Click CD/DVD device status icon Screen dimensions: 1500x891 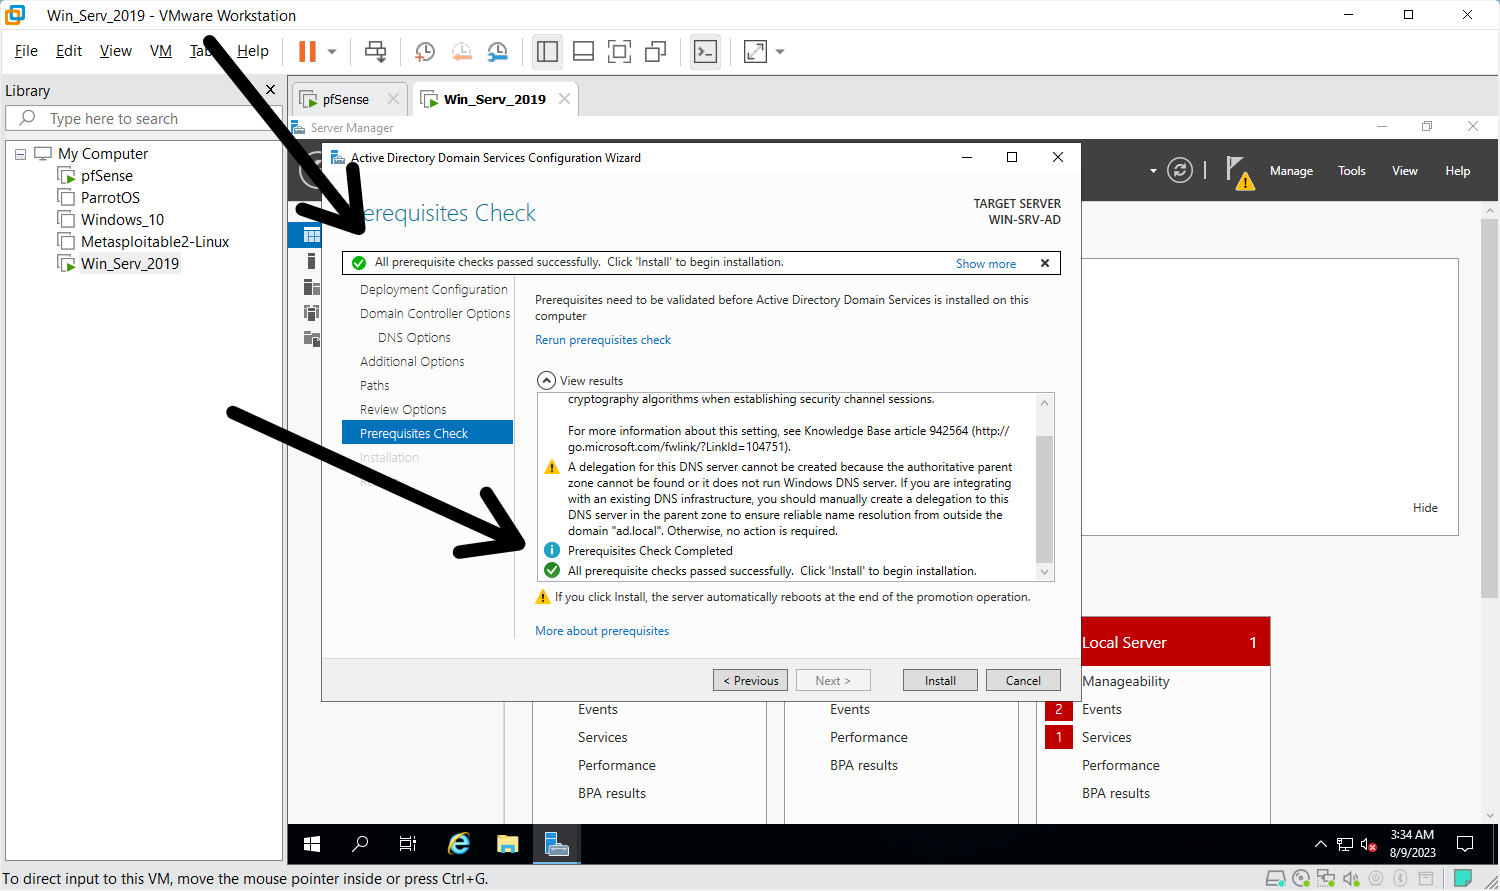1301,879
